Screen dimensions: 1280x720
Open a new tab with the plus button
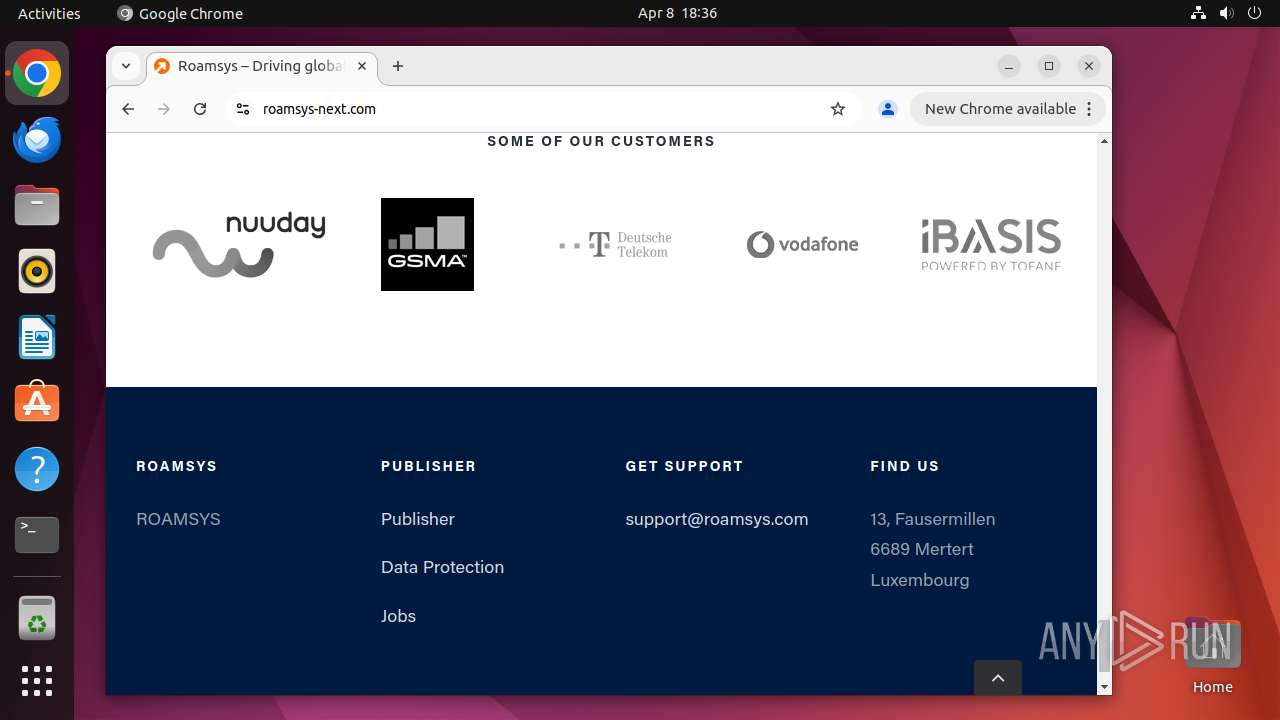click(x=398, y=66)
